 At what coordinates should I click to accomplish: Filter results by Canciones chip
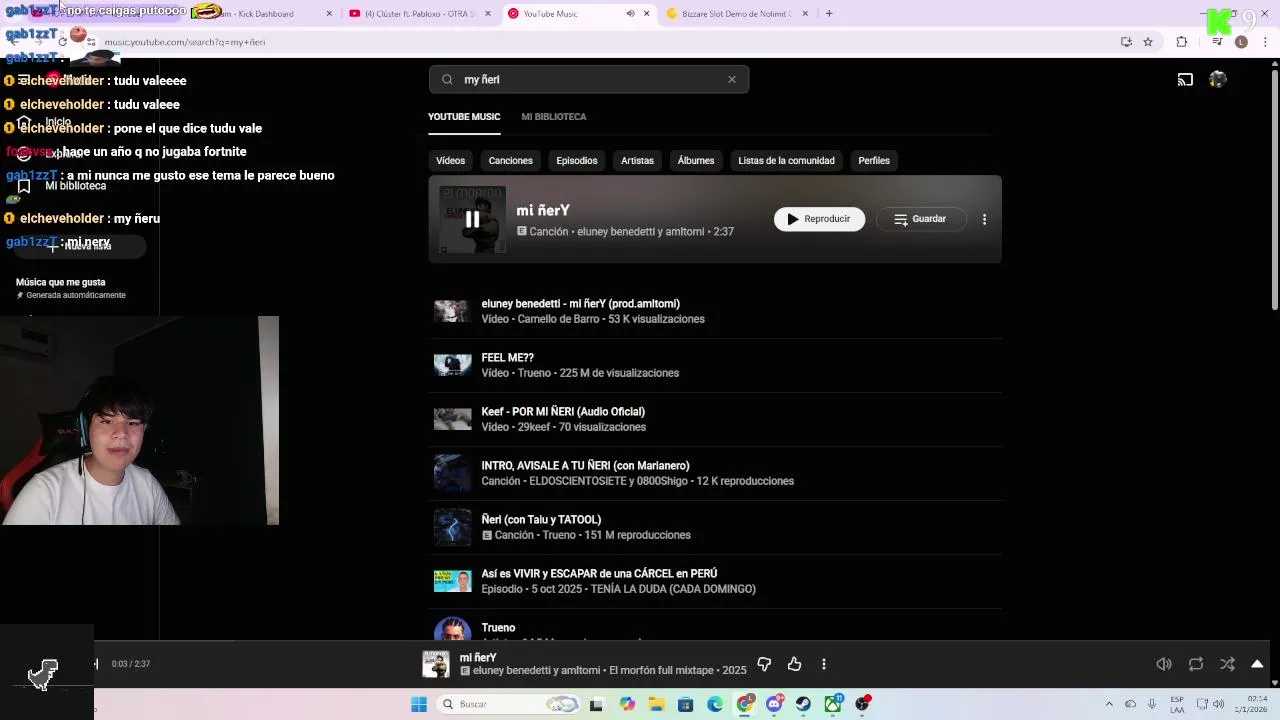click(x=510, y=160)
